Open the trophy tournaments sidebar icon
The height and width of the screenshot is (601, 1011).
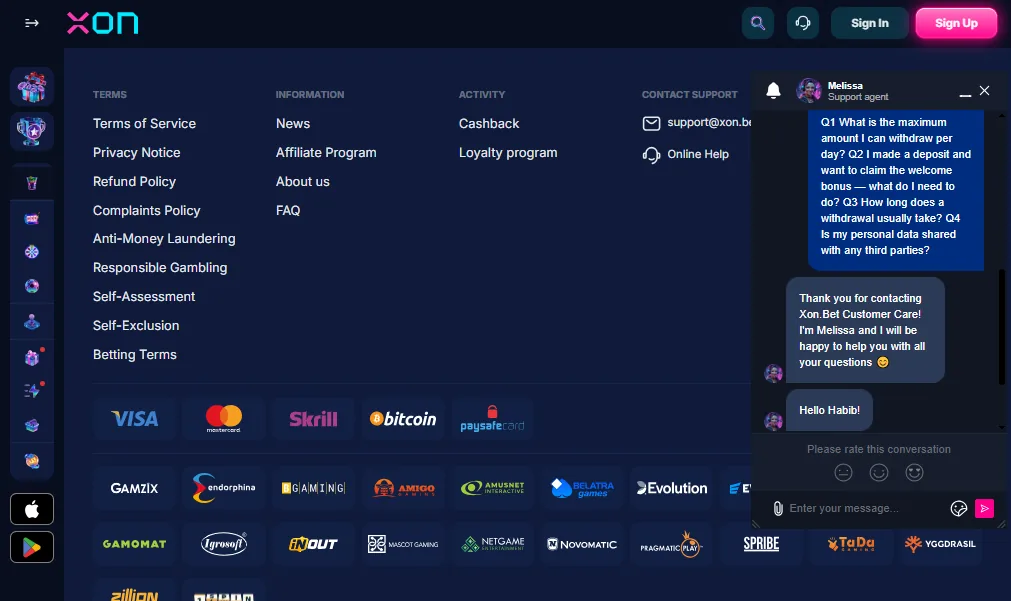click(x=32, y=132)
